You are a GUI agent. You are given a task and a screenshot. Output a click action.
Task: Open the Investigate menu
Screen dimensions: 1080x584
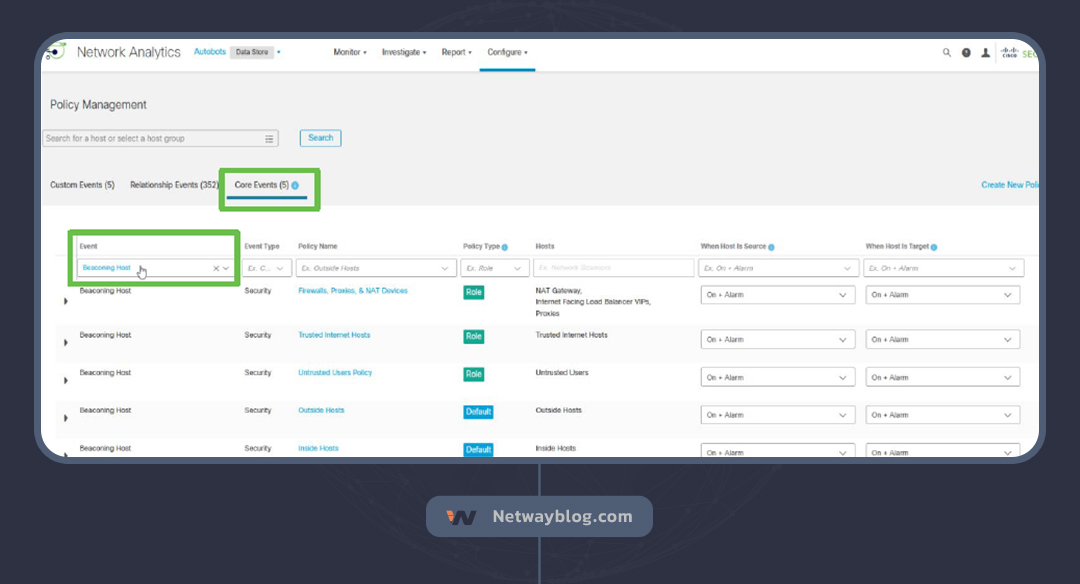click(x=404, y=52)
